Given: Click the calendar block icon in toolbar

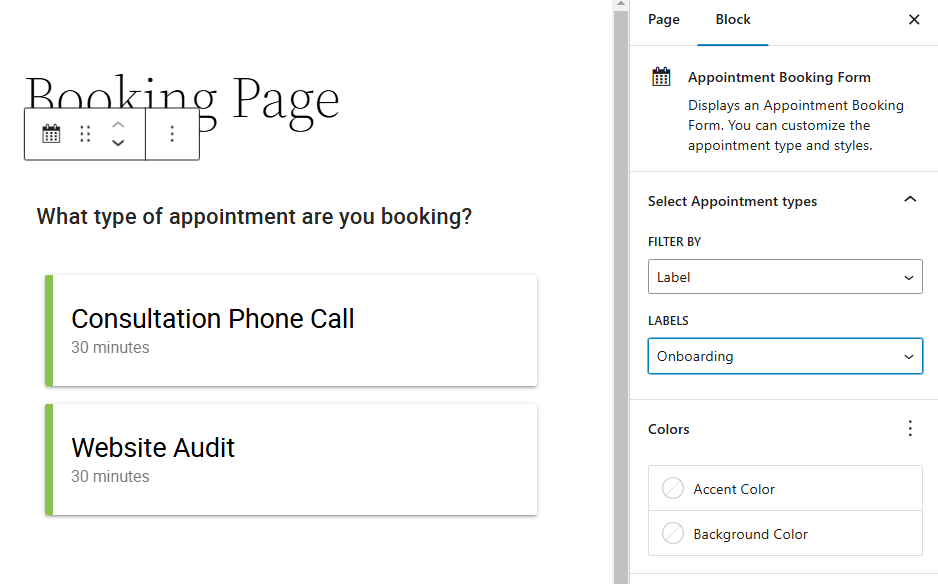Looking at the screenshot, I should coord(51,134).
